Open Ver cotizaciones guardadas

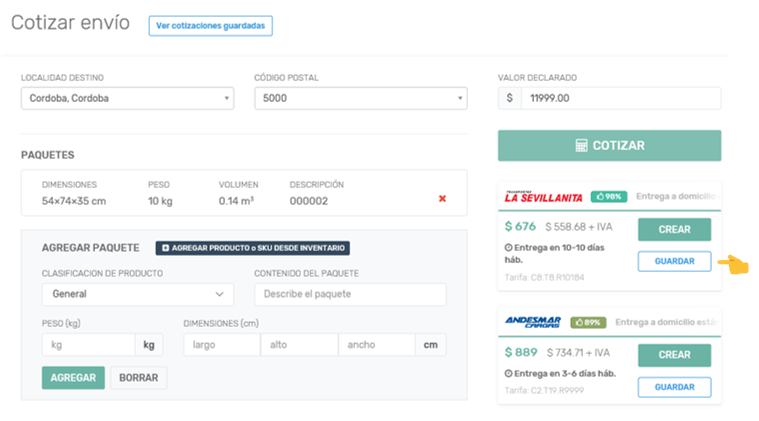point(210,26)
